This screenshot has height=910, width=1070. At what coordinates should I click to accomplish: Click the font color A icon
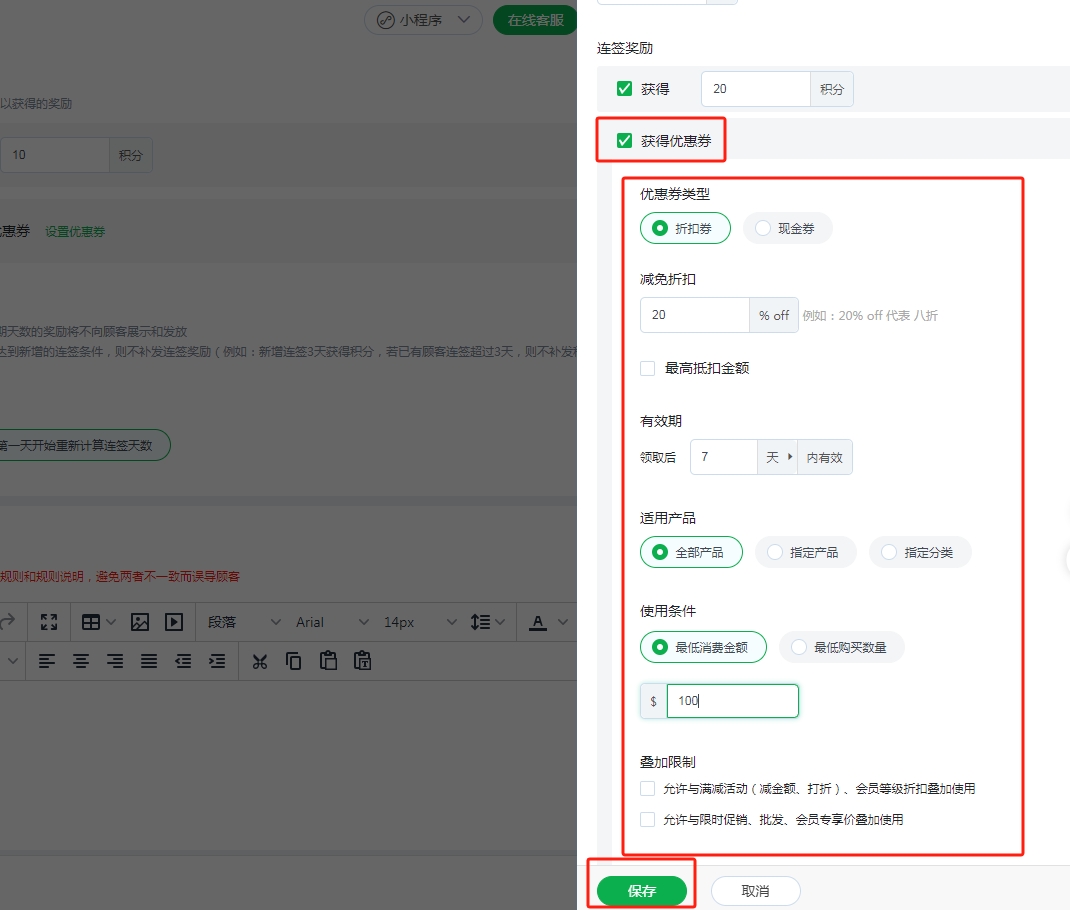[538, 621]
